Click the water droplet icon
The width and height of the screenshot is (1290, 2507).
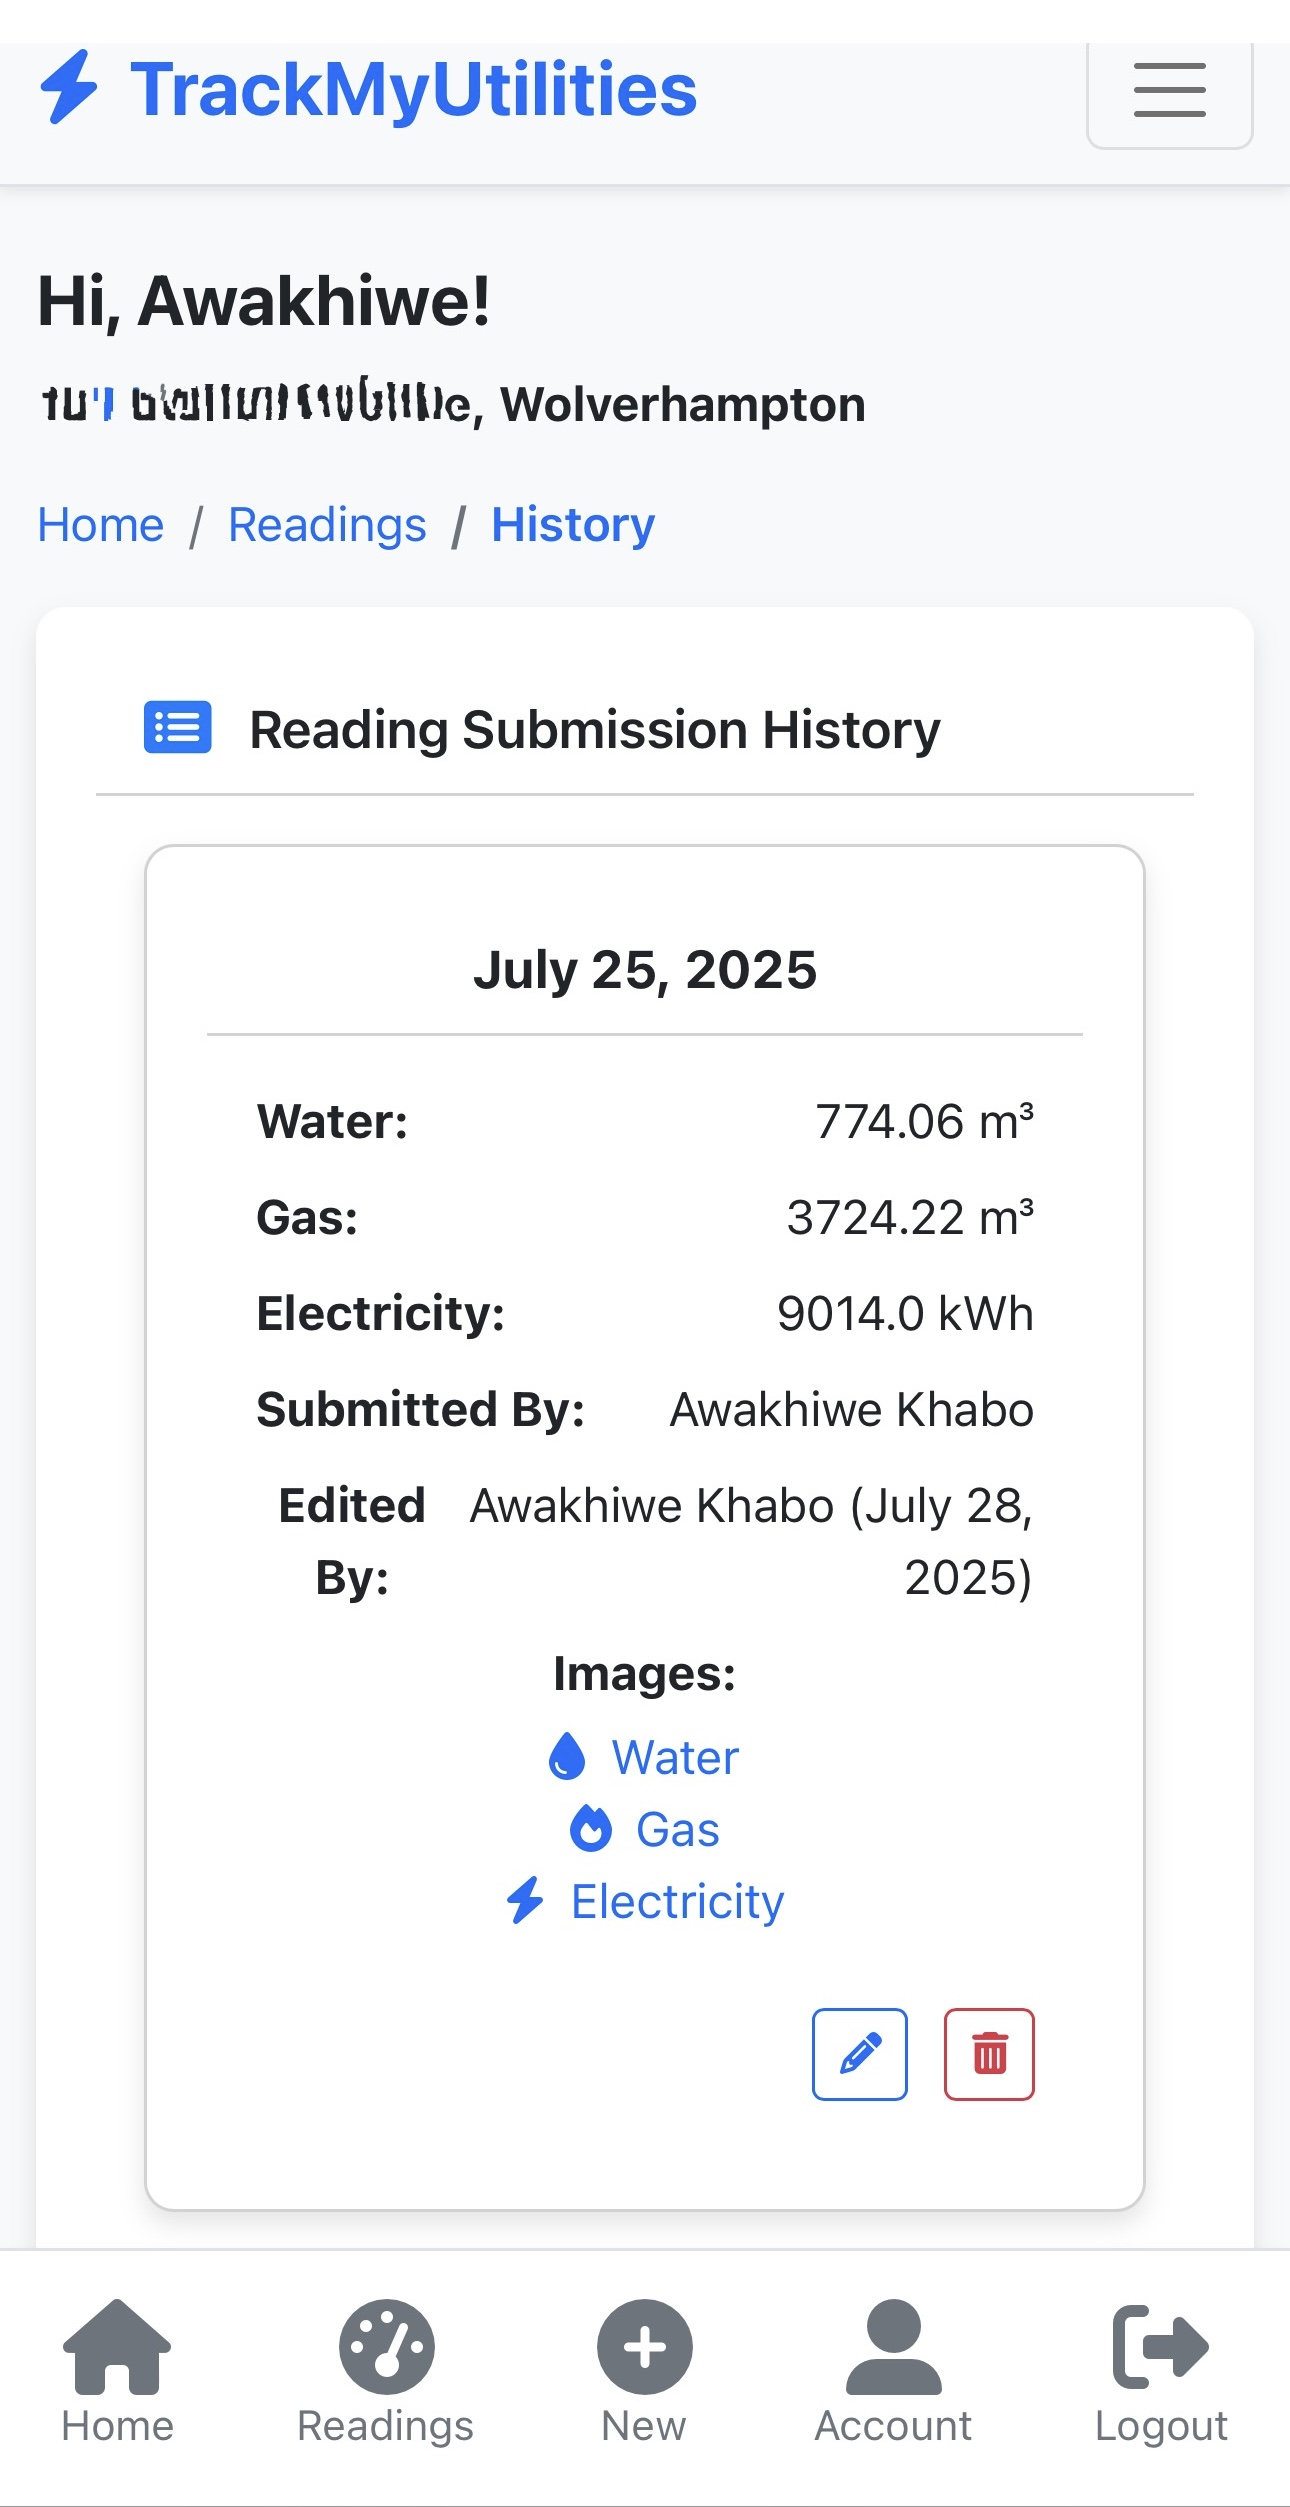567,1756
